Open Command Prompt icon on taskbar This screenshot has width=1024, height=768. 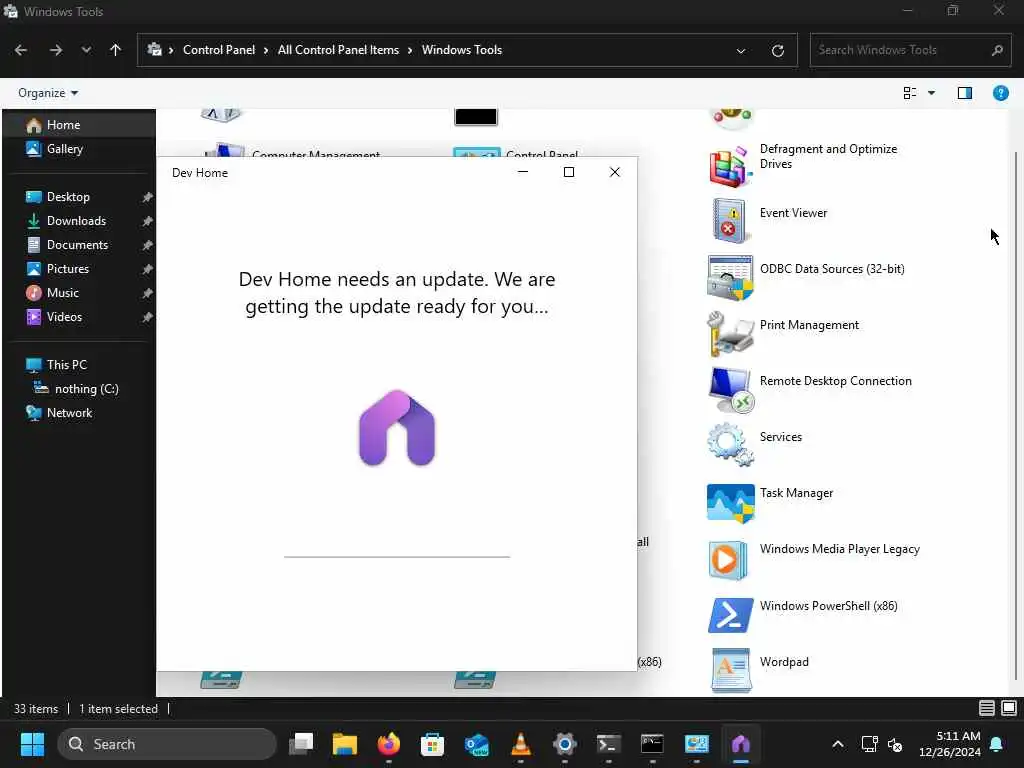(x=652, y=744)
